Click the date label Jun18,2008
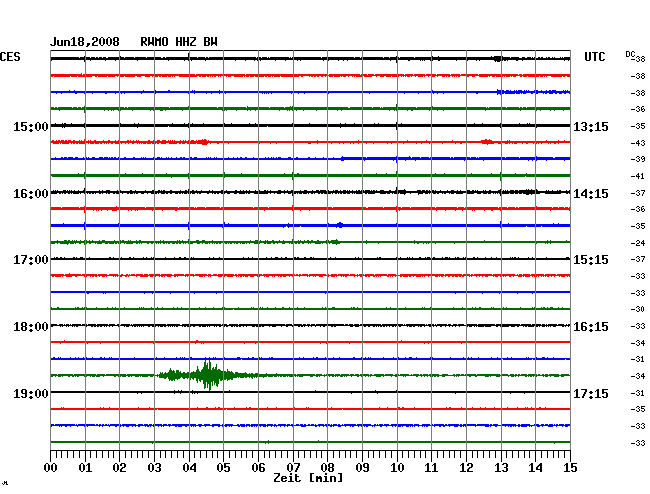This screenshot has height=494, width=650. [x=85, y=42]
